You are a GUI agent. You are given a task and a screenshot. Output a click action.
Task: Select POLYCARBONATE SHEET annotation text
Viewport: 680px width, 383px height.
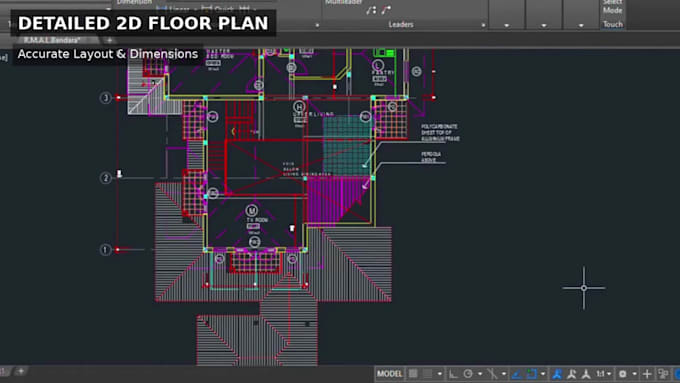click(440, 133)
